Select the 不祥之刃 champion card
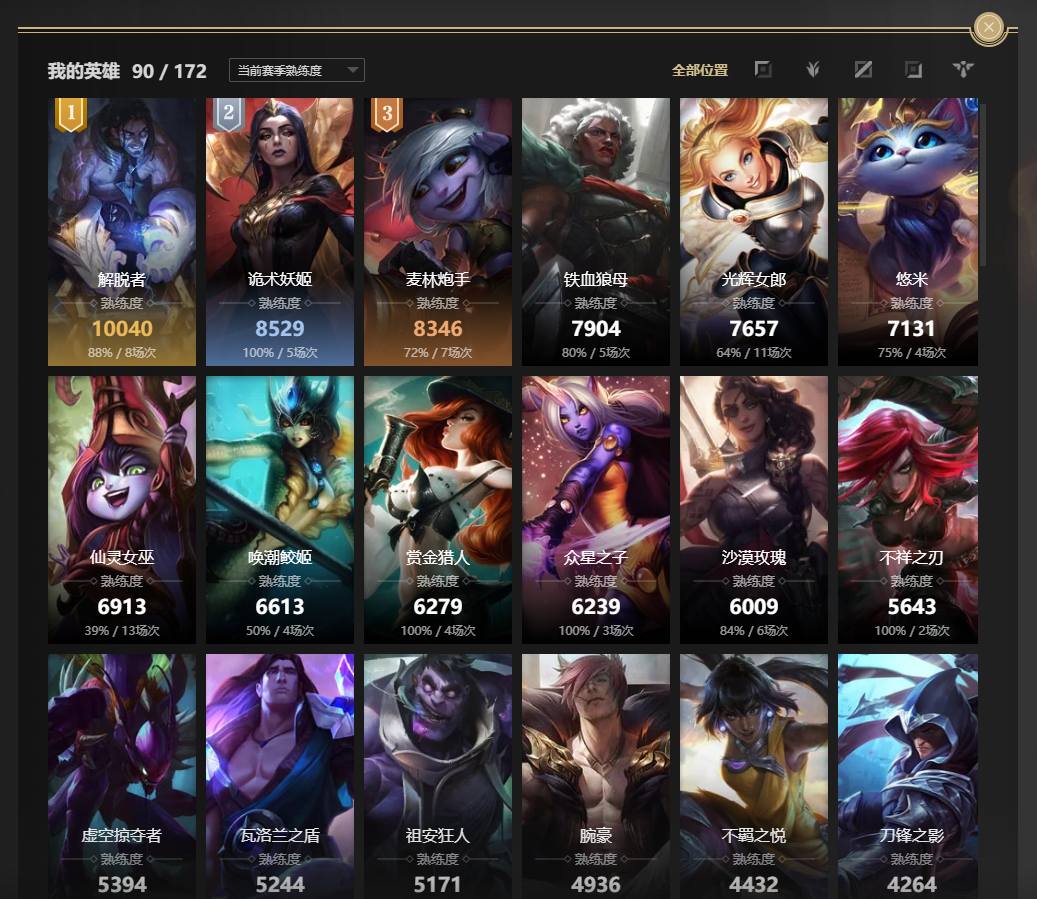Image resolution: width=1037 pixels, height=899 pixels. click(908, 509)
